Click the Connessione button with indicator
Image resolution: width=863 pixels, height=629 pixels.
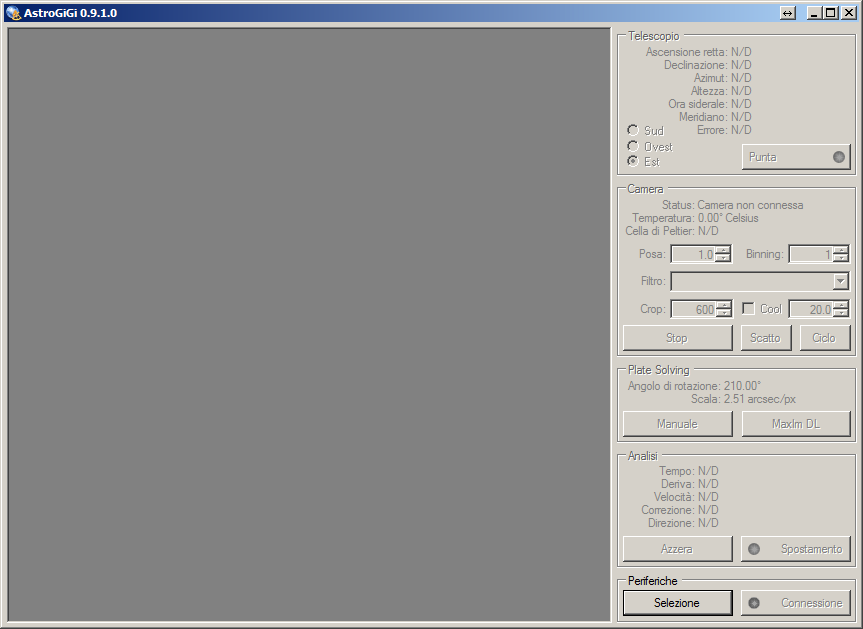[796, 603]
